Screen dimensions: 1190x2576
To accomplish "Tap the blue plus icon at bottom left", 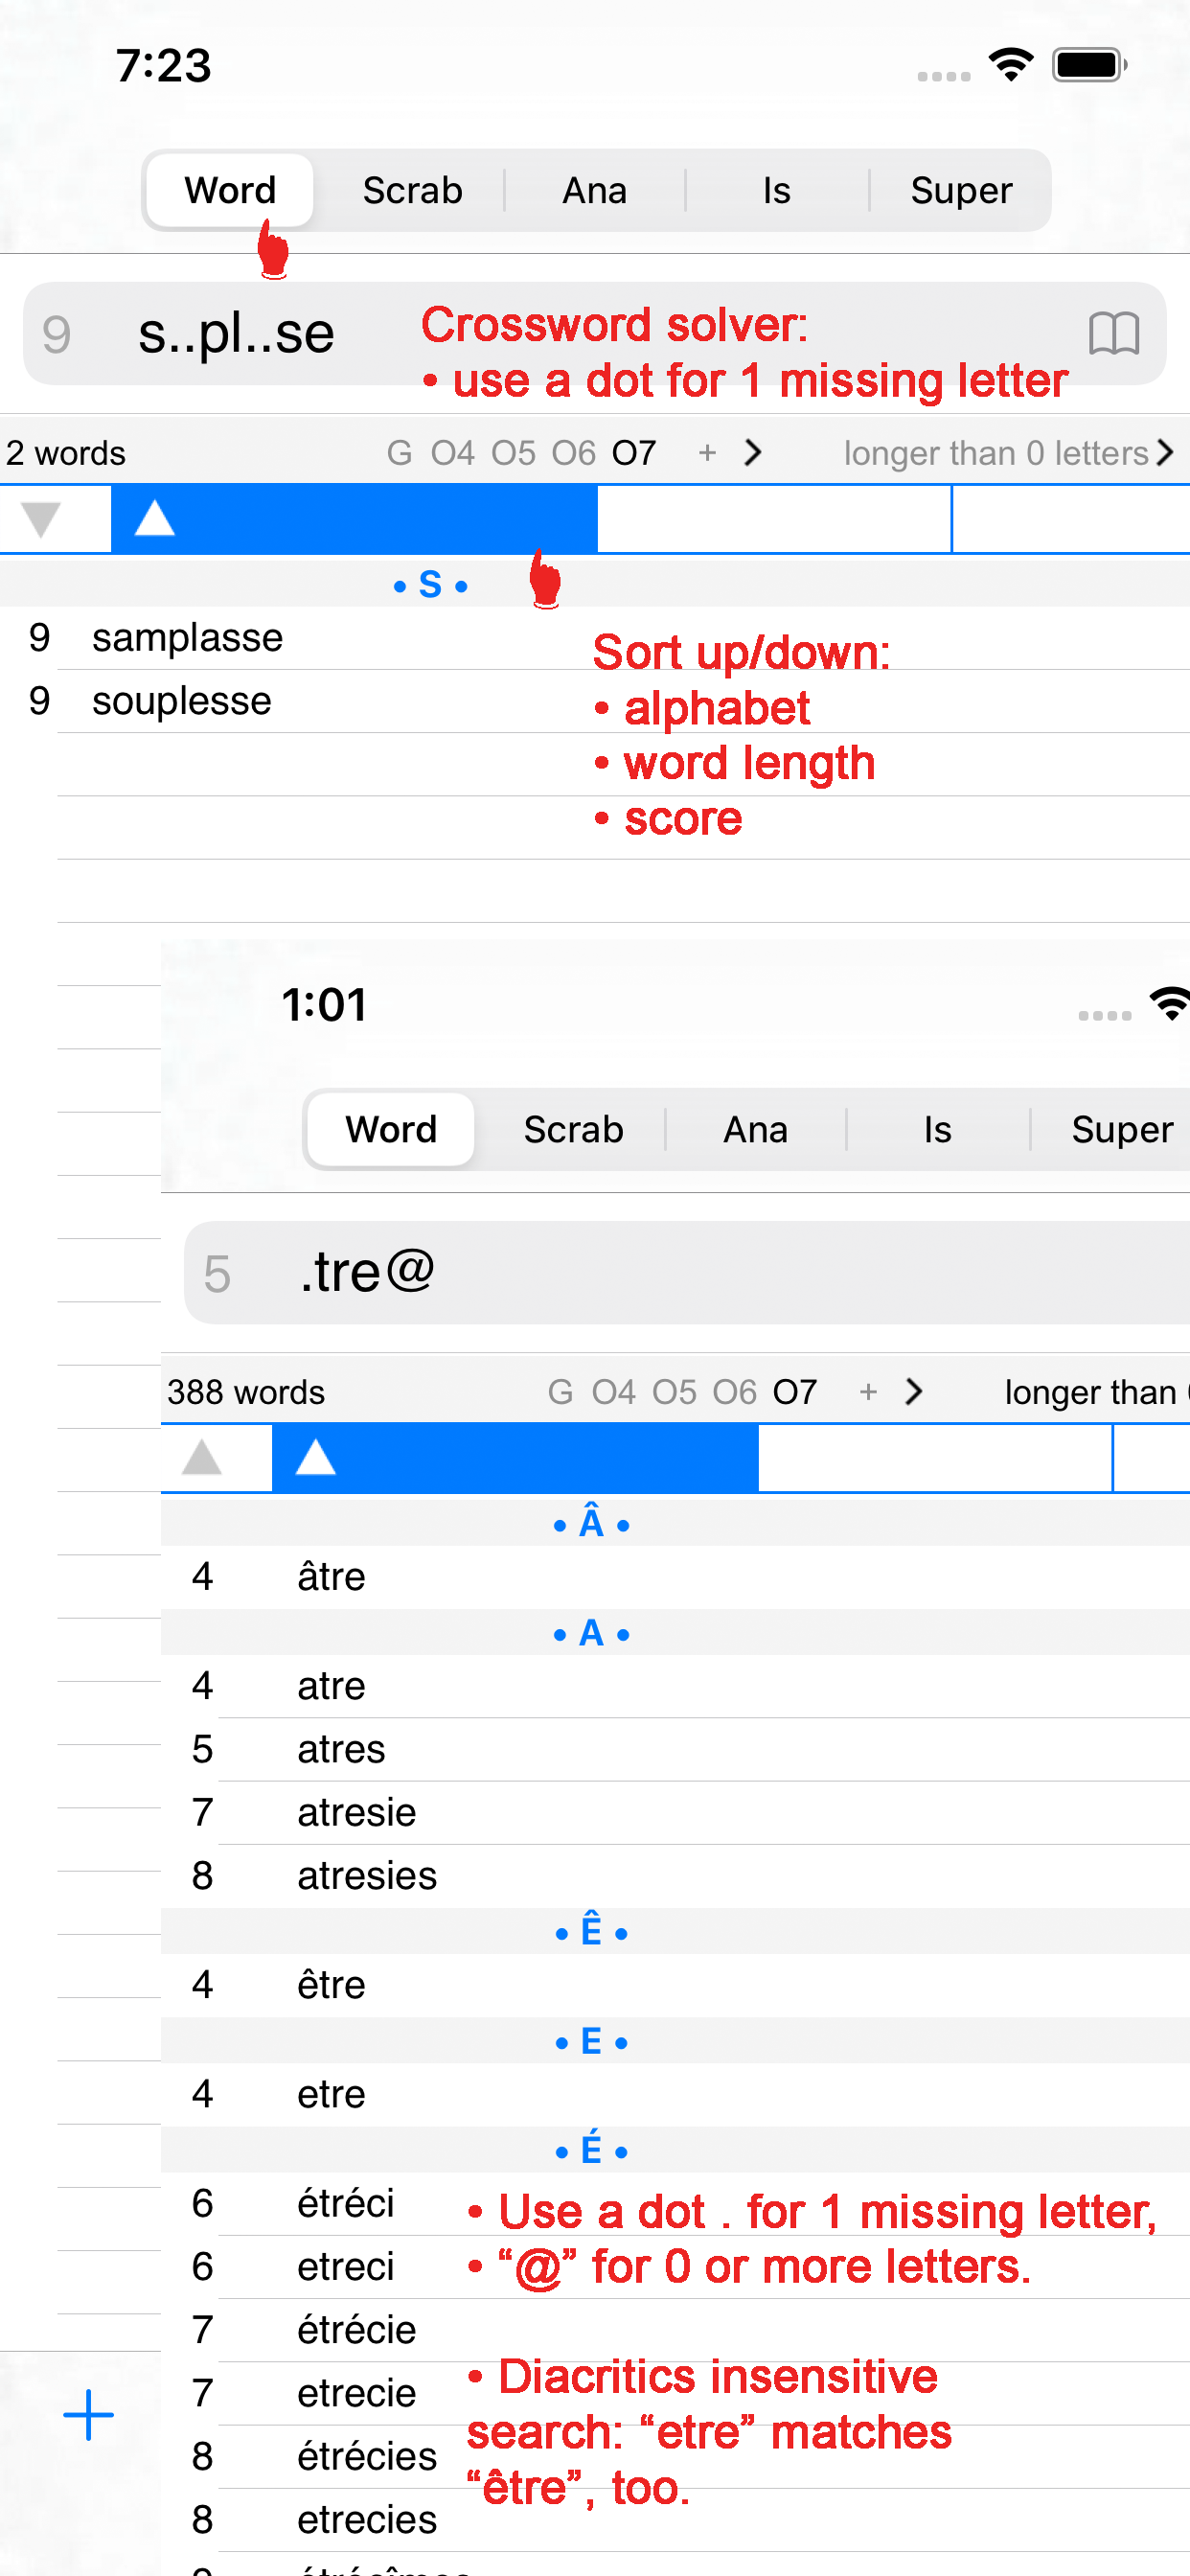I will (x=88, y=2416).
